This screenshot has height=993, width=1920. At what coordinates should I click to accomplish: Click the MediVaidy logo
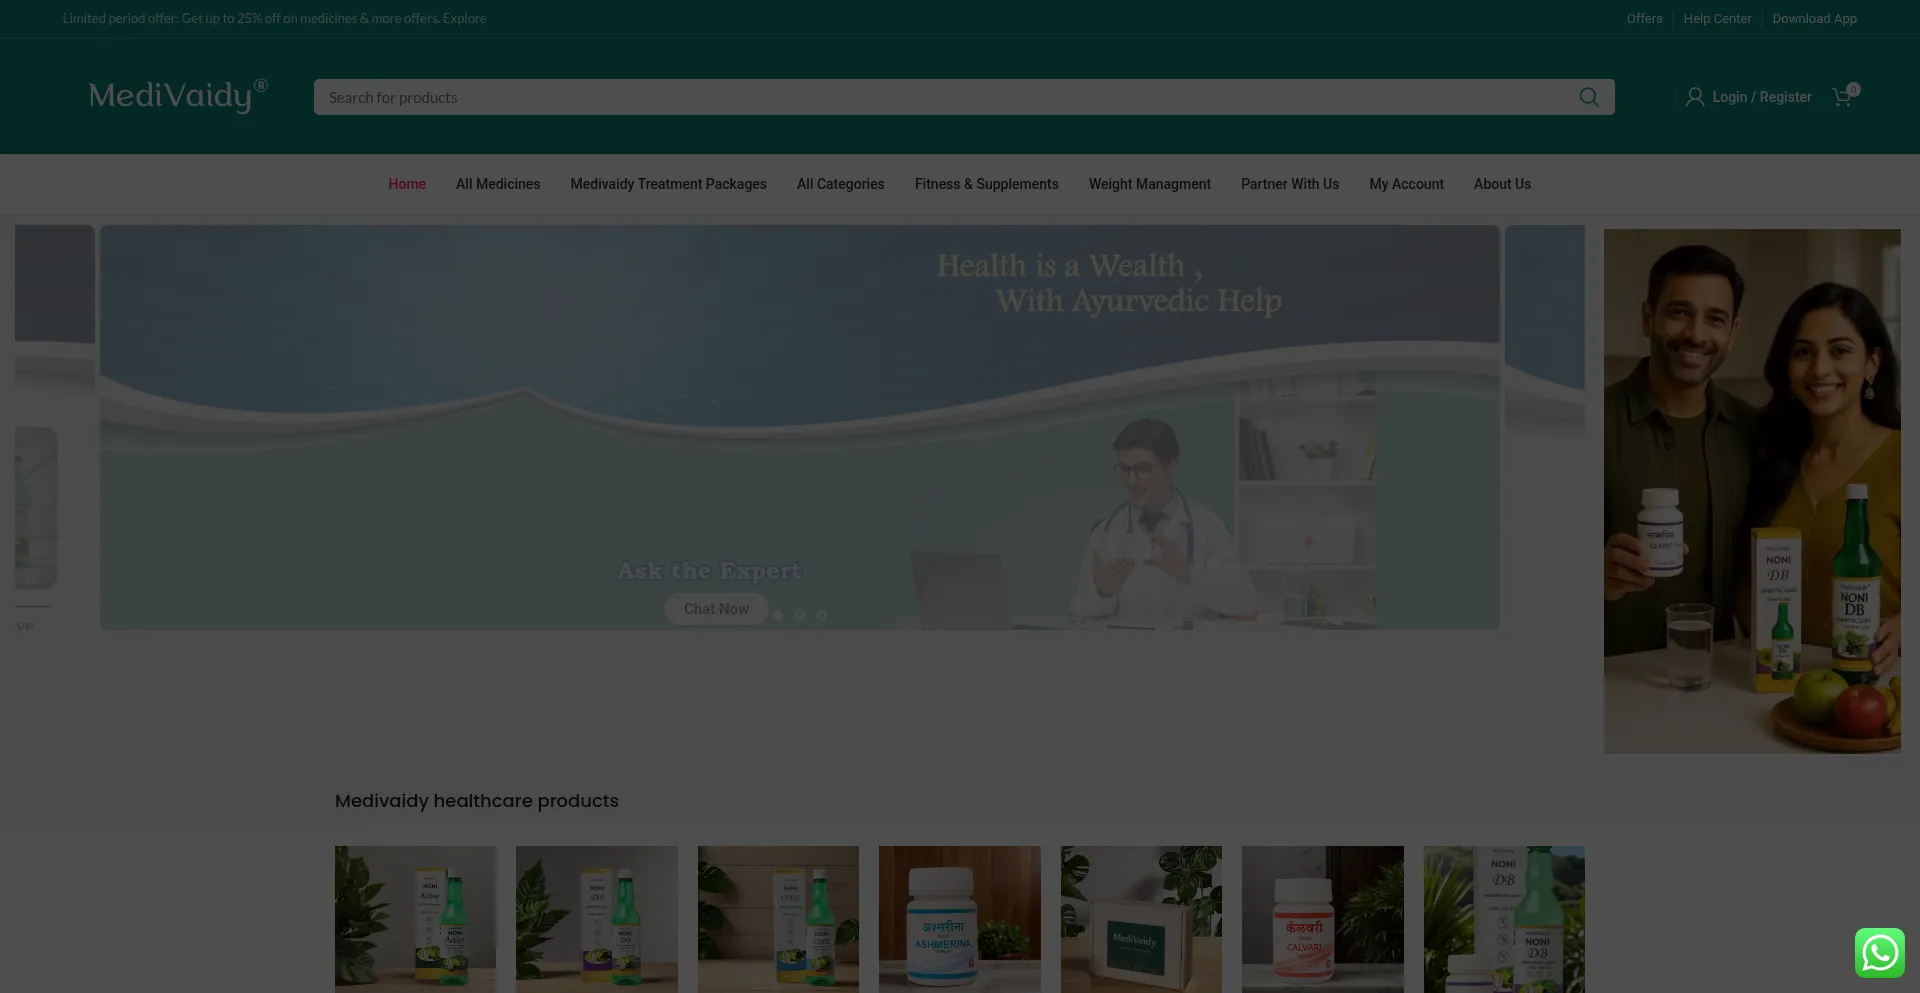pyautogui.click(x=178, y=96)
